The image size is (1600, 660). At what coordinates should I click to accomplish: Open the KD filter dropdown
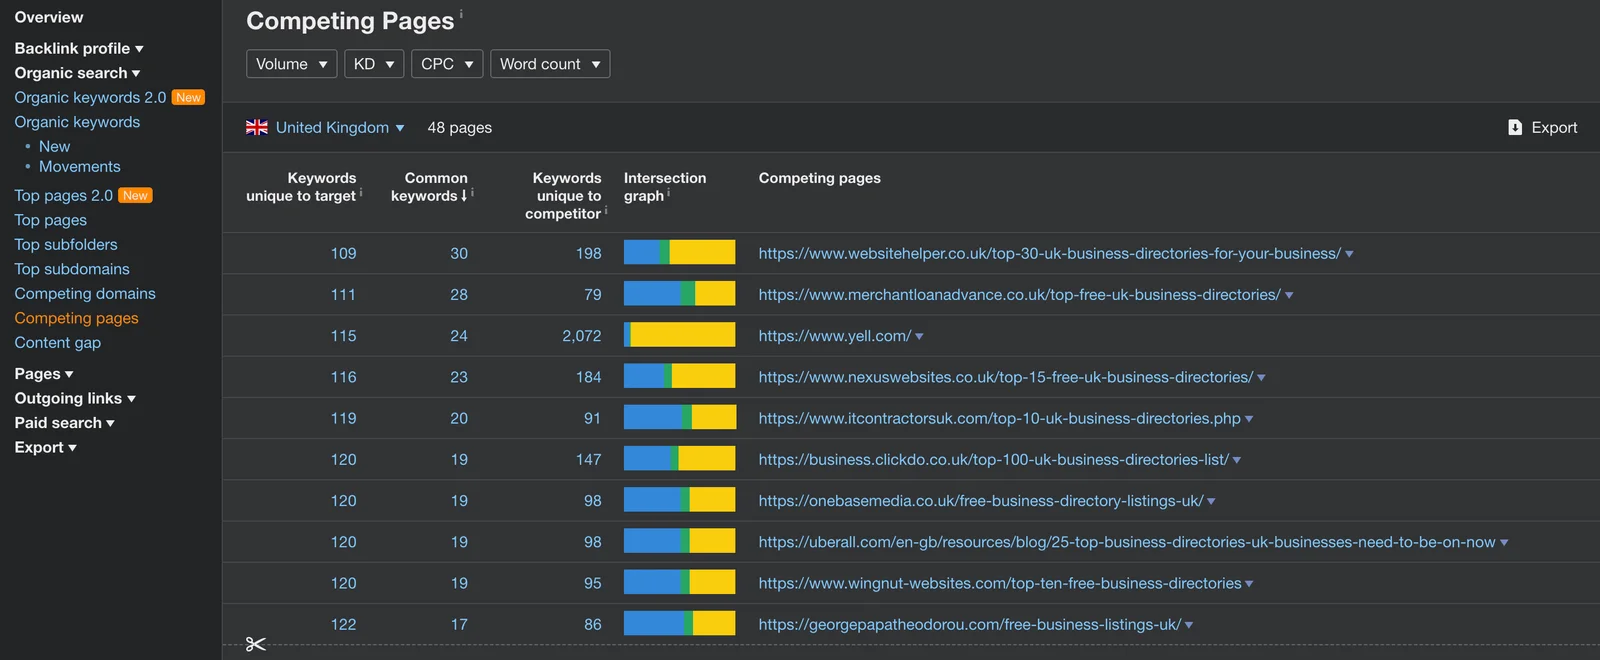pos(374,64)
